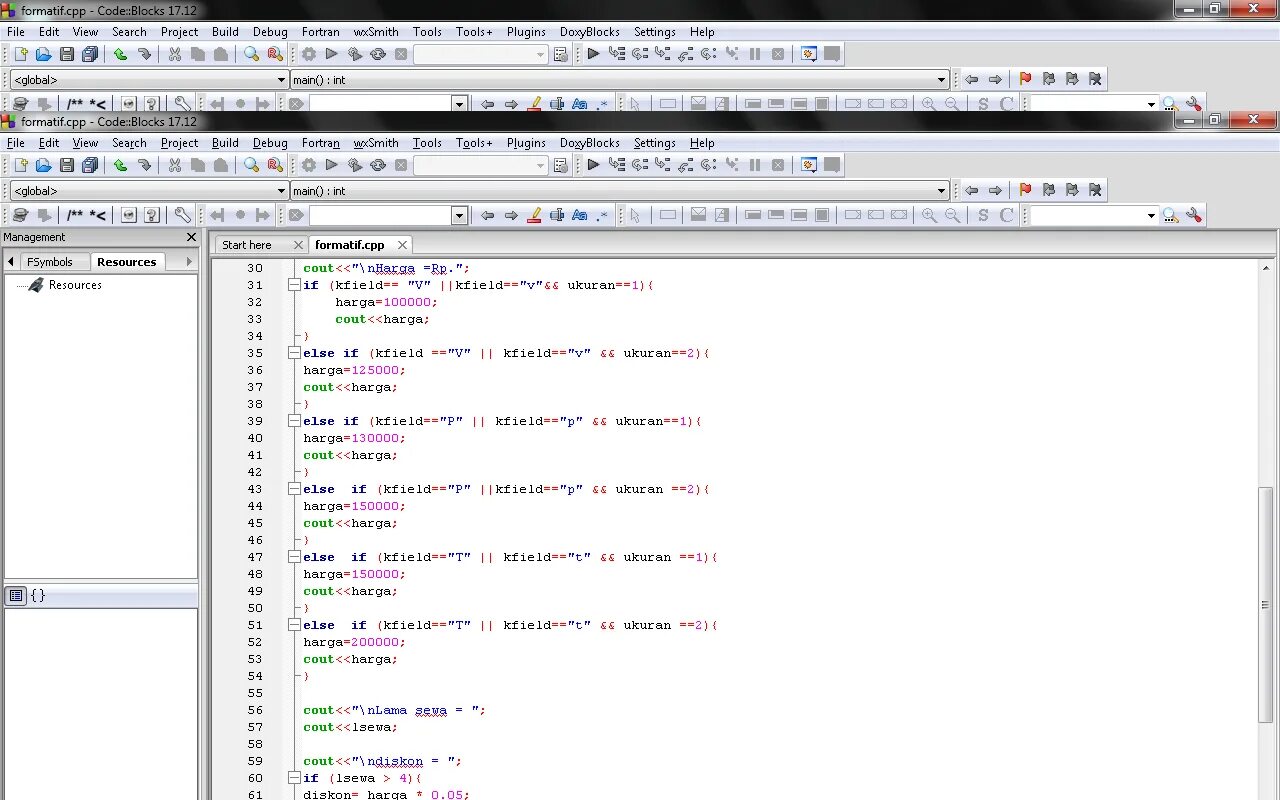Image resolution: width=1280 pixels, height=800 pixels.
Task: Open Debug menu in front window
Action: click(x=270, y=143)
